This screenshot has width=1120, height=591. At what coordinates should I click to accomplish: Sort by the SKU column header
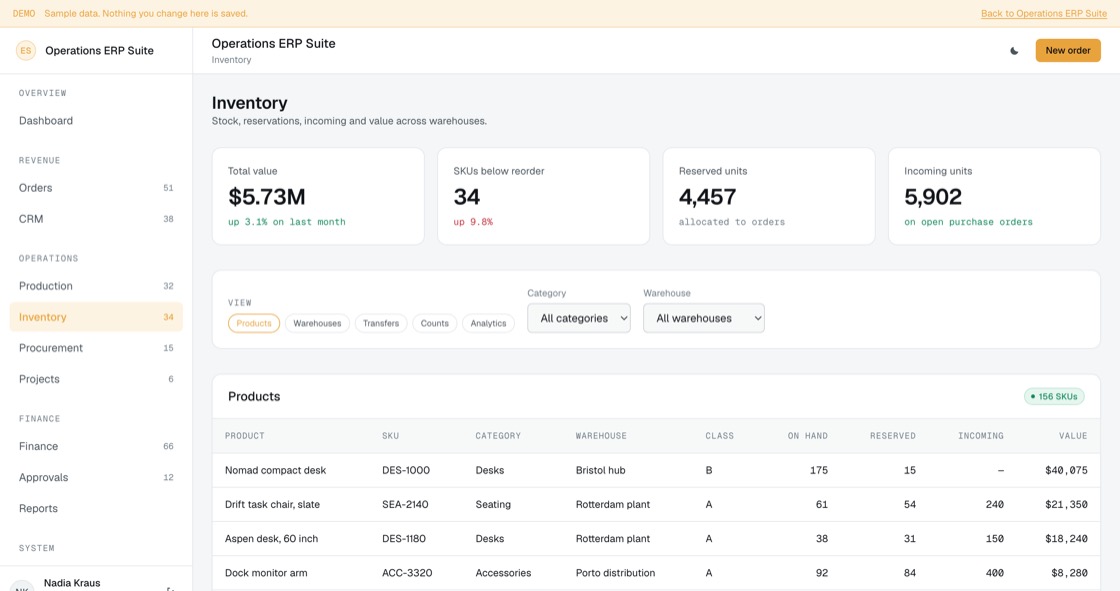[x=391, y=436]
